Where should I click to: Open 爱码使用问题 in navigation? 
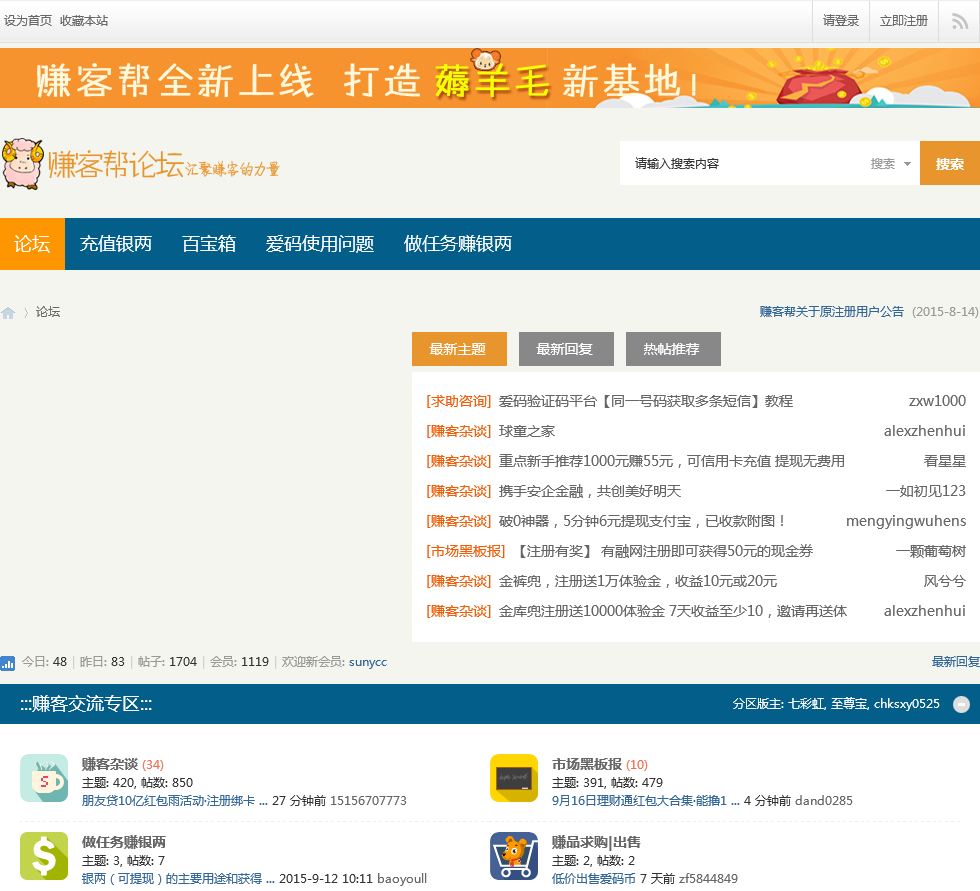[320, 244]
